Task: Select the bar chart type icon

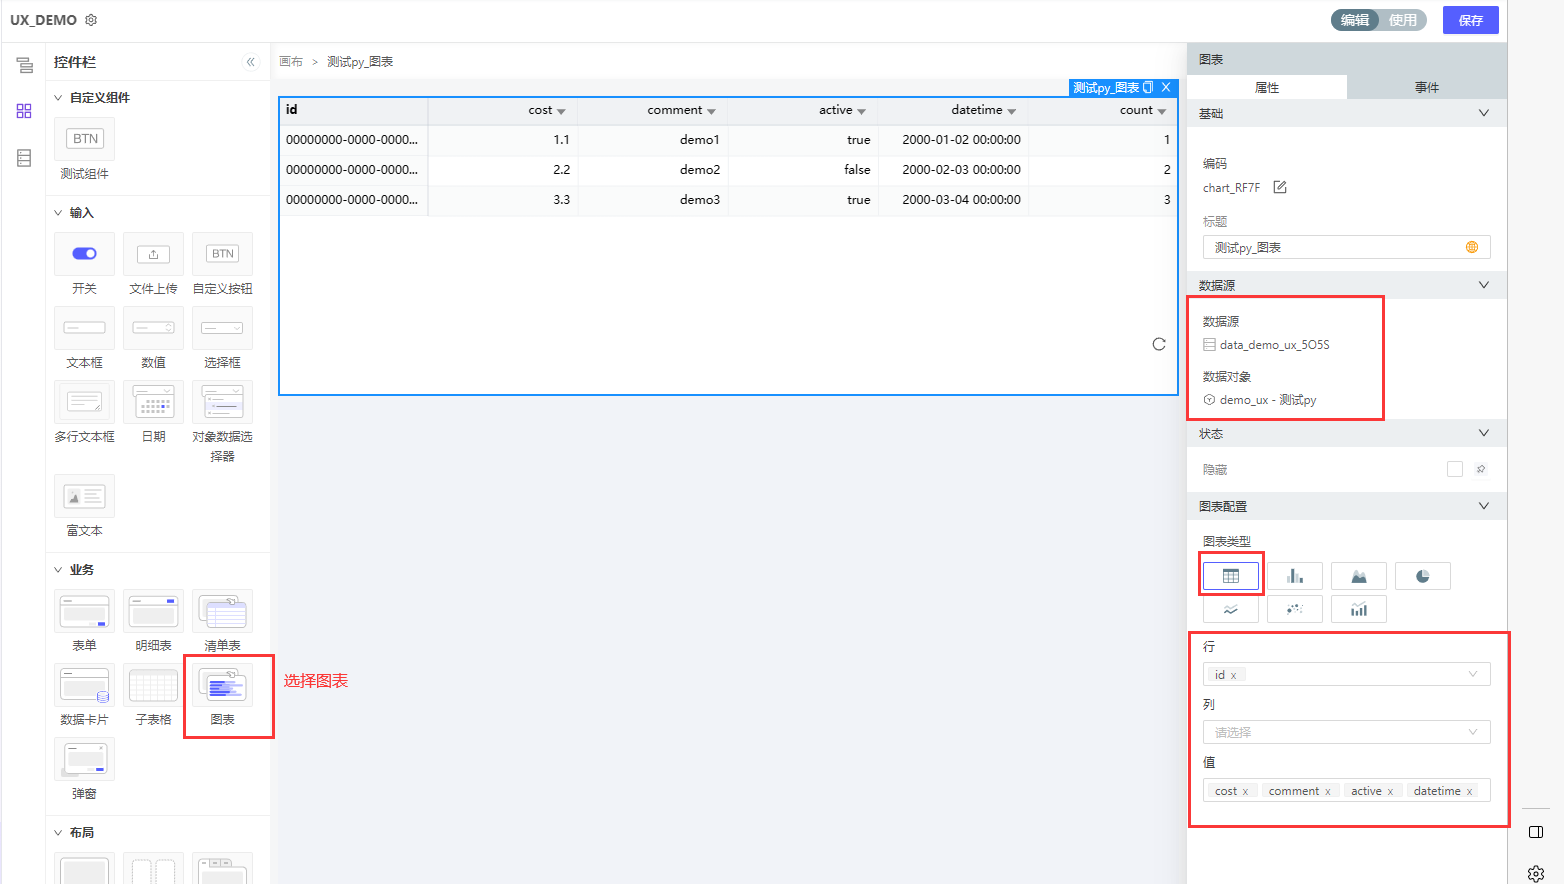Action: coord(1294,576)
